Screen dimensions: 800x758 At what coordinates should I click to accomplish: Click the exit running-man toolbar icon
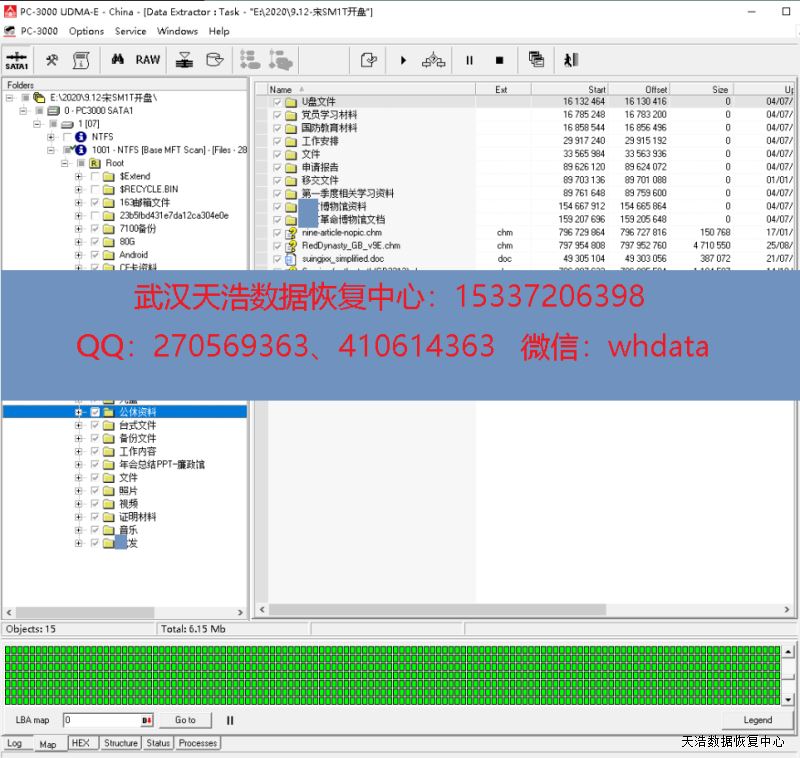point(570,60)
